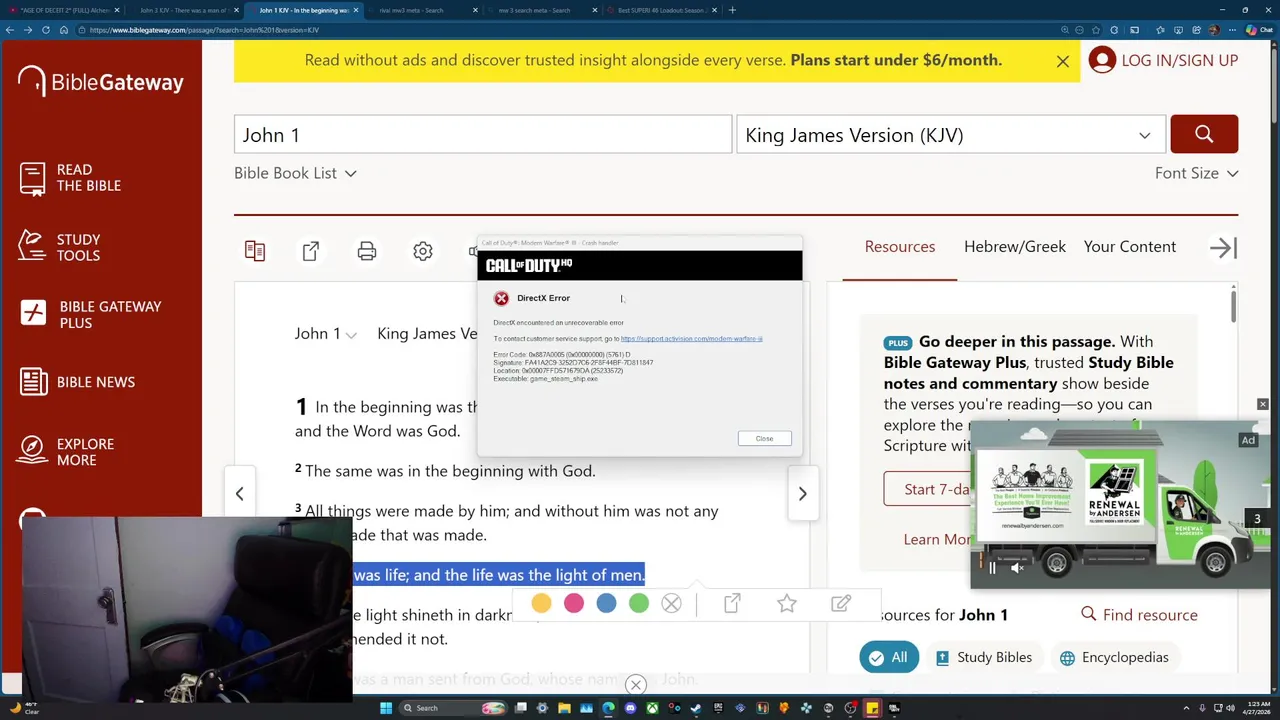Expand the Bible Book List dropdown
Viewport: 1280px width, 720px height.
point(295,173)
